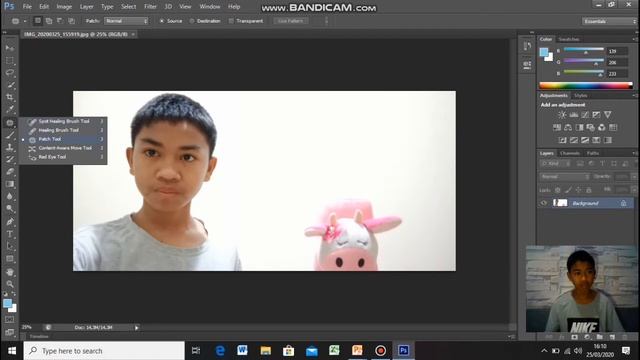Select the Lasso tool
Viewport: 640px width, 360px height.
click(x=10, y=73)
